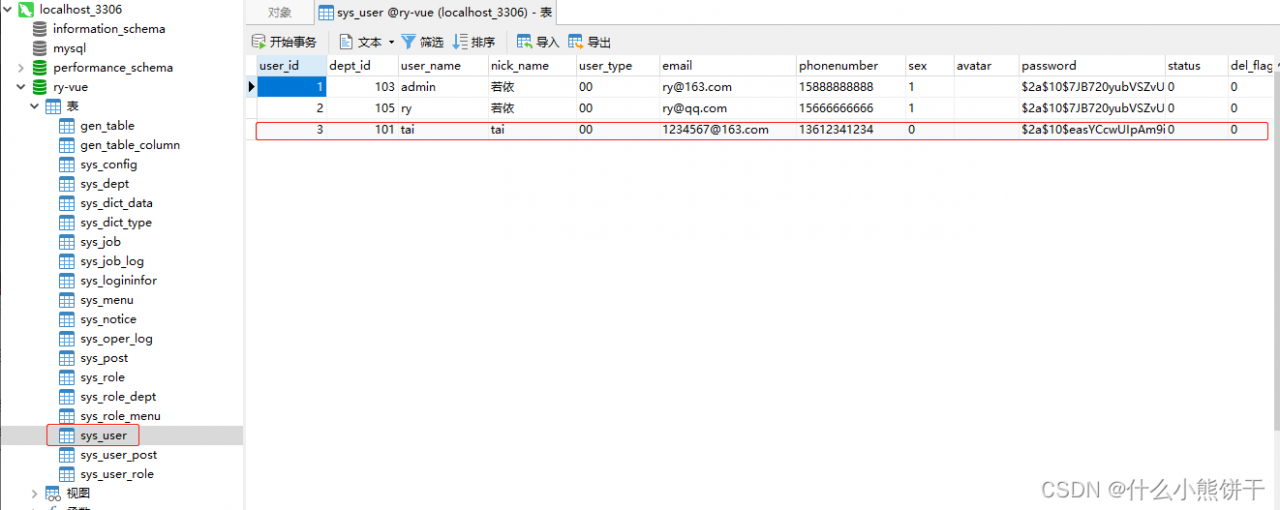Select the information_schema database icon
This screenshot has height=510, width=1280.
click(x=40, y=29)
